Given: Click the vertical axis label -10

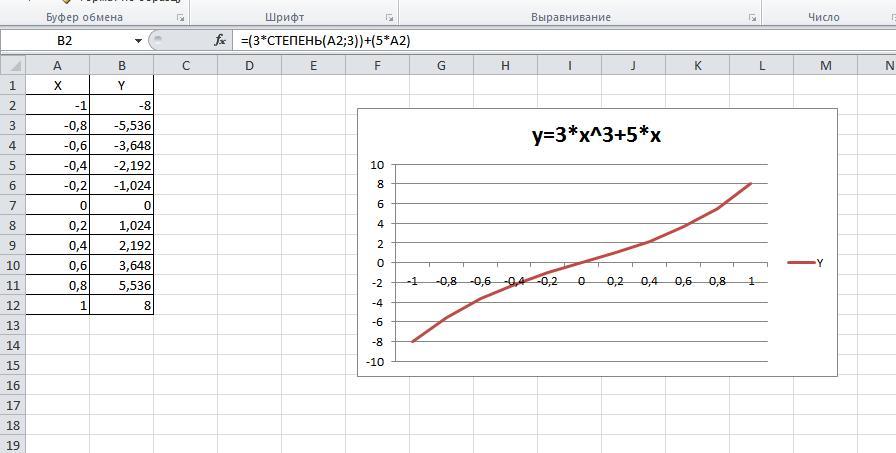Looking at the screenshot, I should point(377,362).
